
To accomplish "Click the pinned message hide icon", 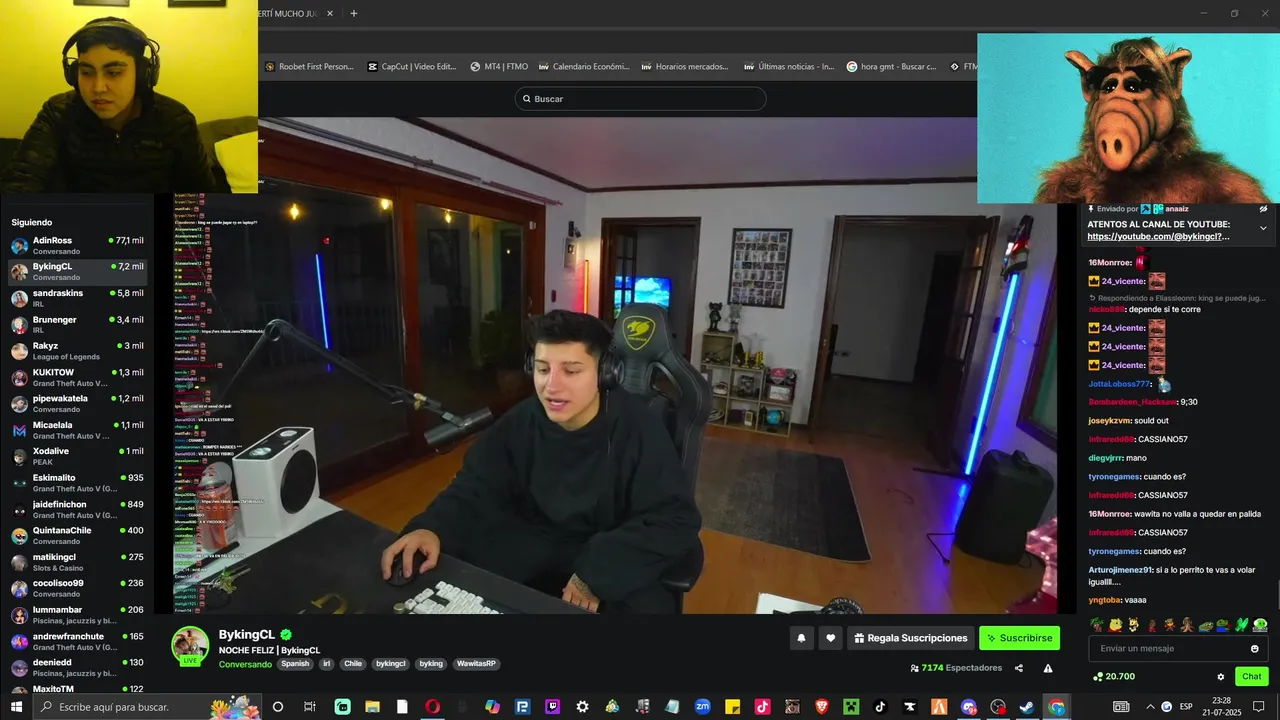I will click(x=1263, y=209).
